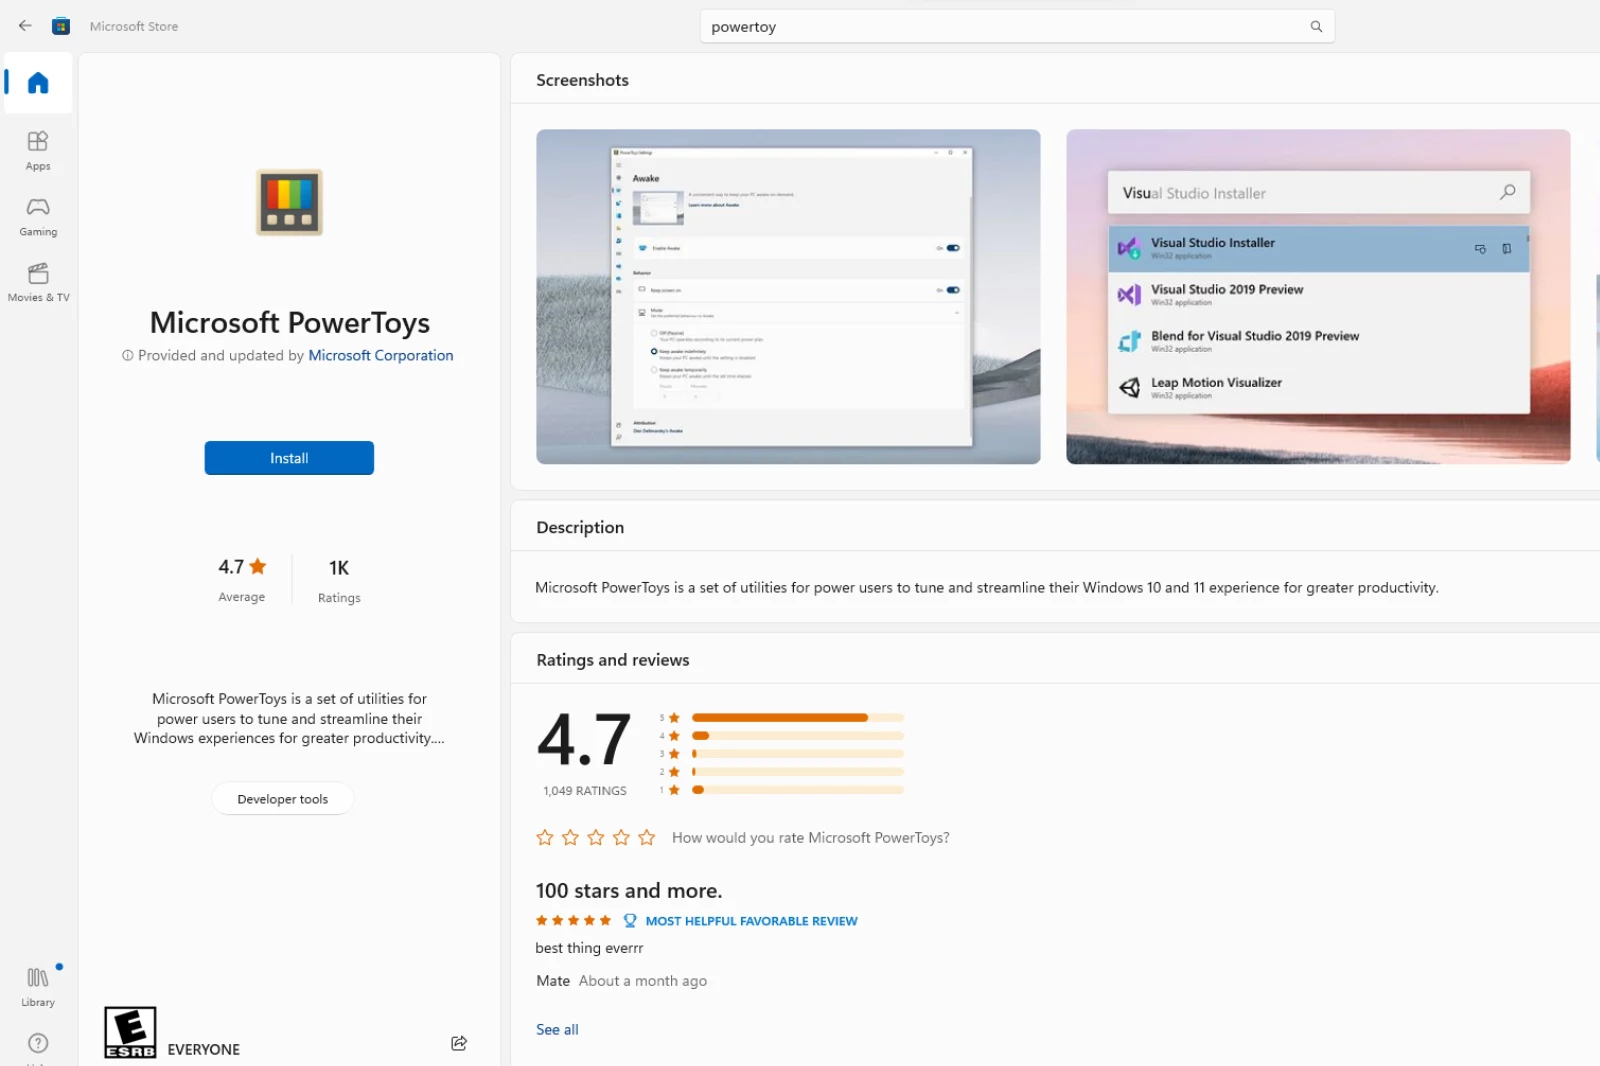Open Help from the question mark icon
The width and height of the screenshot is (1600, 1066).
pyautogui.click(x=38, y=1043)
